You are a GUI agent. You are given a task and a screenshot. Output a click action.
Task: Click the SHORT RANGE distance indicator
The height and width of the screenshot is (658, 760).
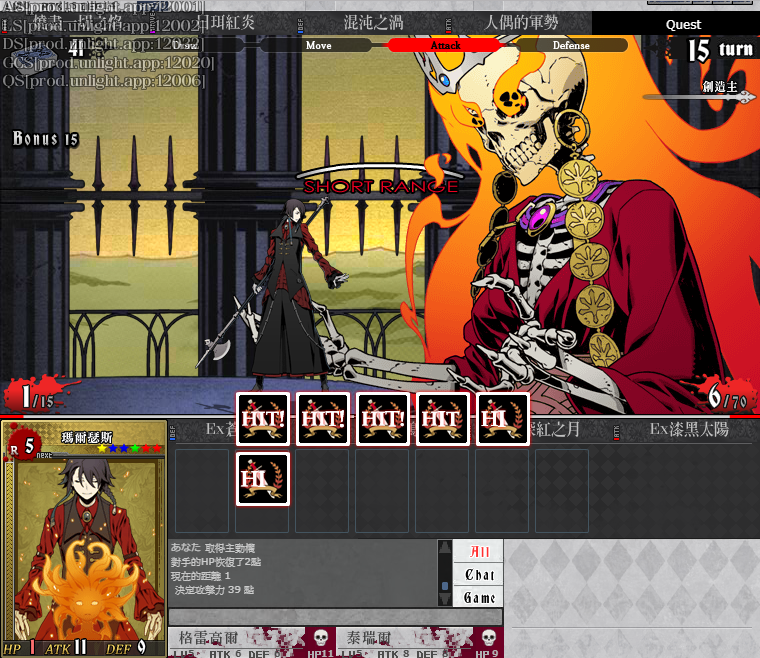click(x=381, y=186)
